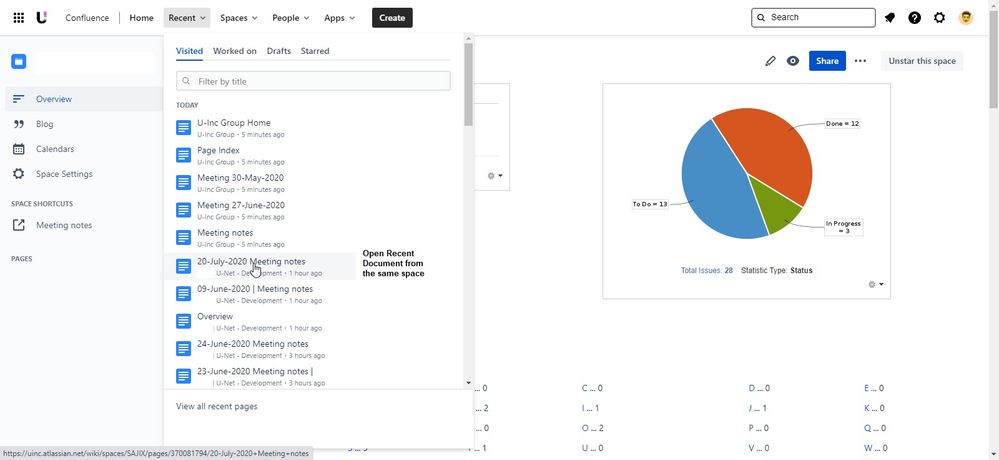Screen dimensions: 999x460
Task: Click the top bar Search field
Action: point(813,18)
